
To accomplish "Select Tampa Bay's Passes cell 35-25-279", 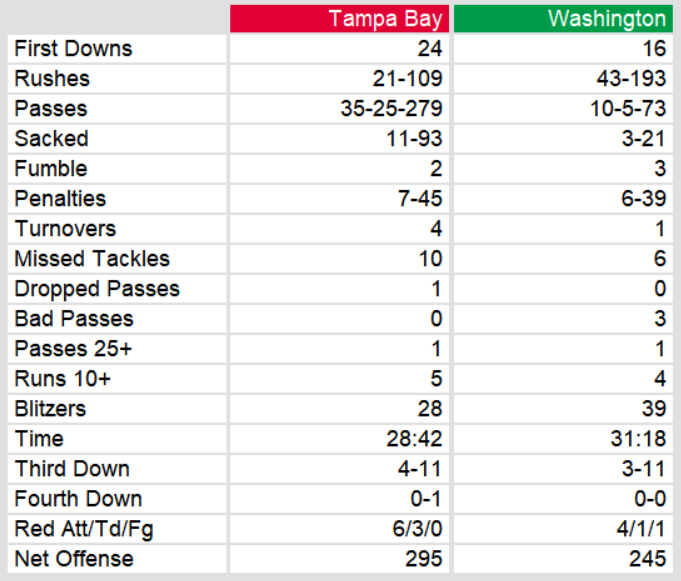I will coord(391,109).
